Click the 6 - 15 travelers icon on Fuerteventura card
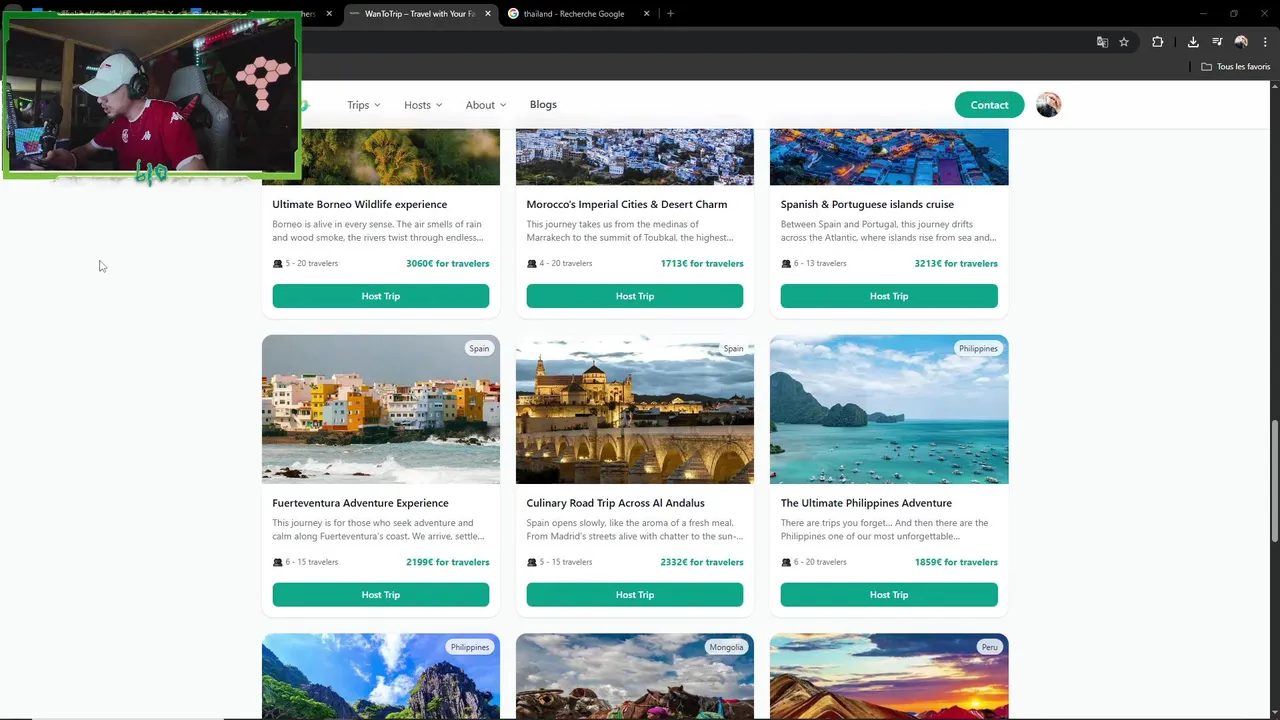 pyautogui.click(x=278, y=562)
